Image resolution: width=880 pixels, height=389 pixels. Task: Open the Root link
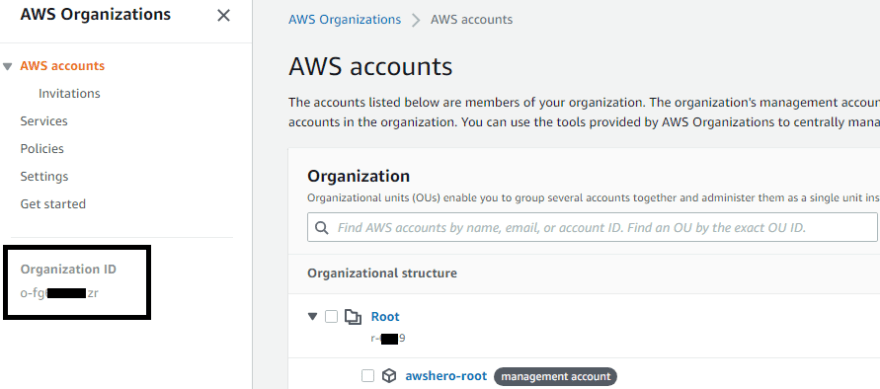coord(385,317)
